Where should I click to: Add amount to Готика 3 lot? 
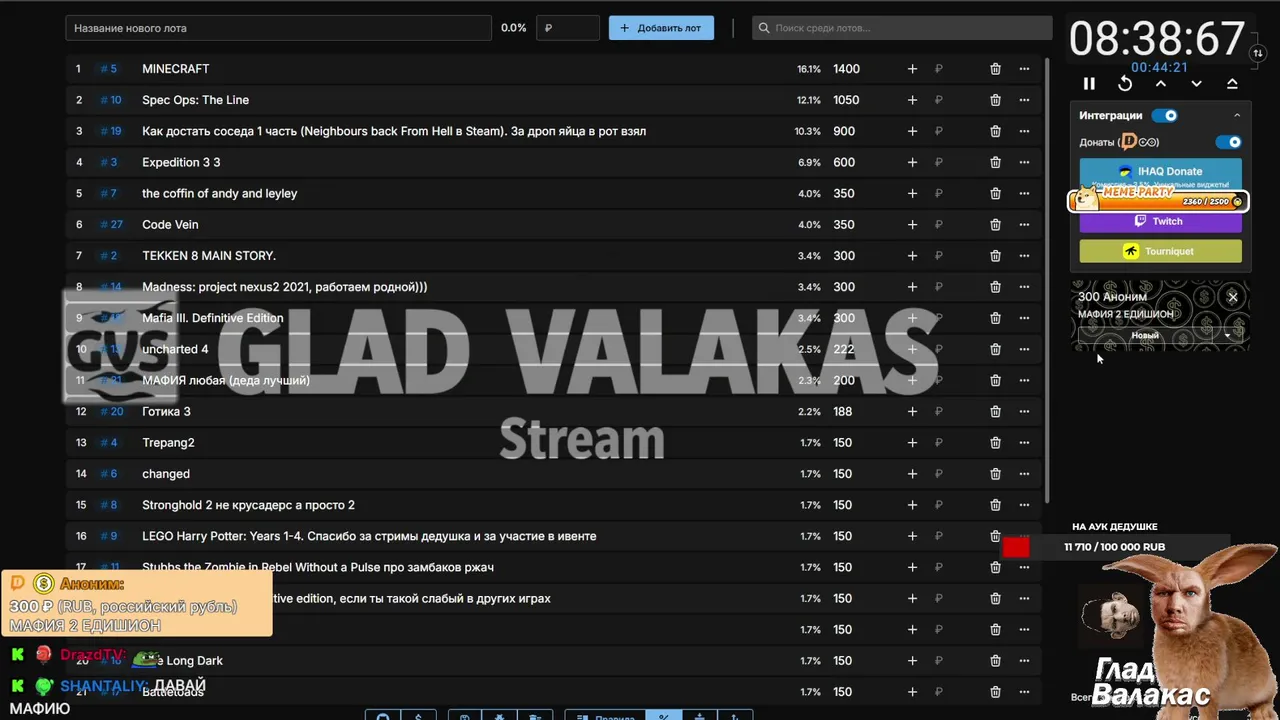(x=912, y=411)
